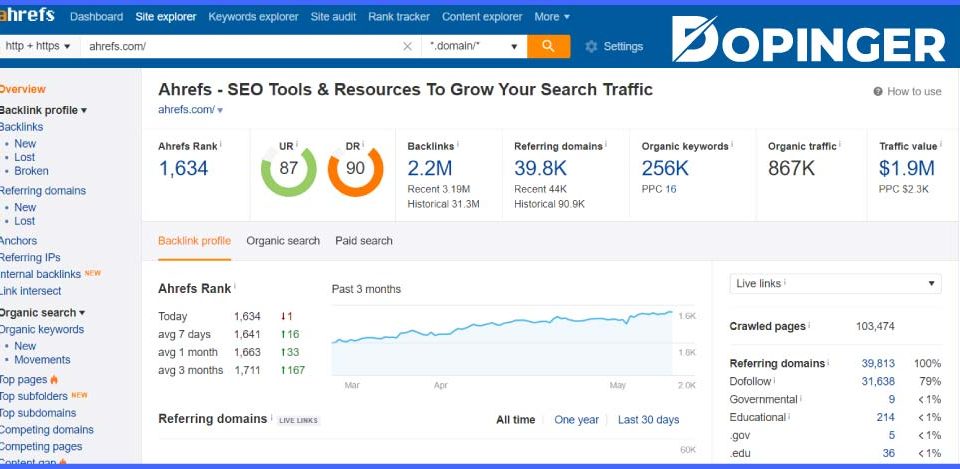
Task: Open Site audit in top navigation
Action: point(333,17)
